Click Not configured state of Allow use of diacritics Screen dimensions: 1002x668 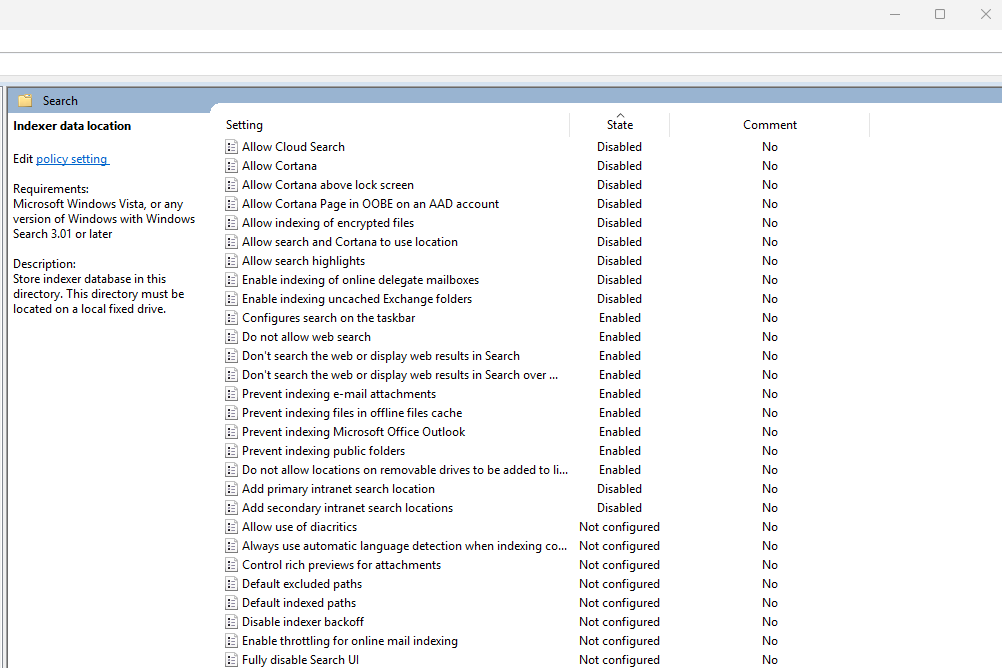point(619,527)
